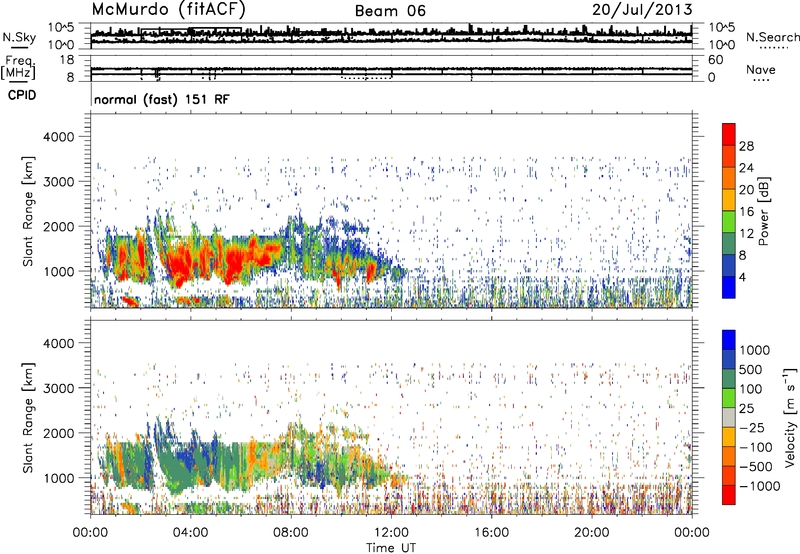Click the '08:00' time axis tick label
800x554 pixels.
click(x=291, y=533)
